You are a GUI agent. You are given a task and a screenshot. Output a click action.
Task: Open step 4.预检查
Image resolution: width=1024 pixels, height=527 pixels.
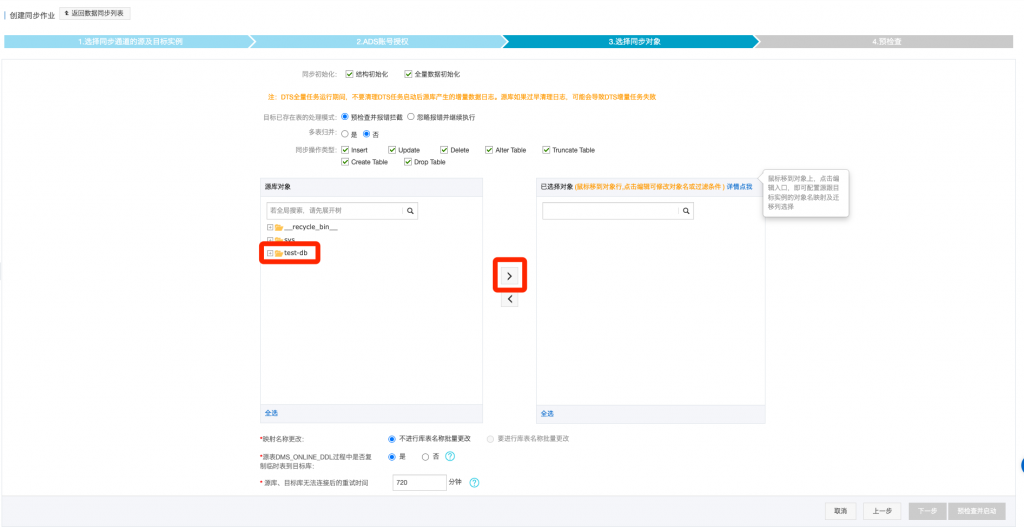pos(886,42)
